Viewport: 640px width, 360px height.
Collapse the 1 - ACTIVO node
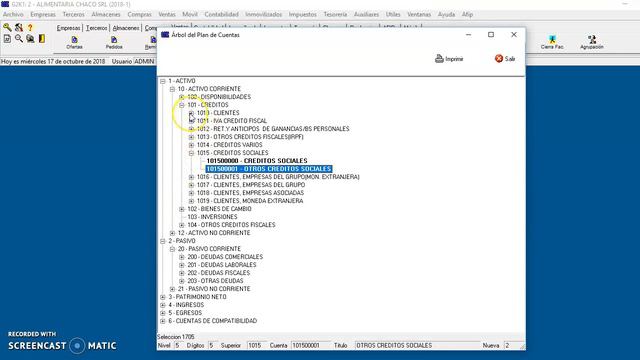tap(163, 81)
